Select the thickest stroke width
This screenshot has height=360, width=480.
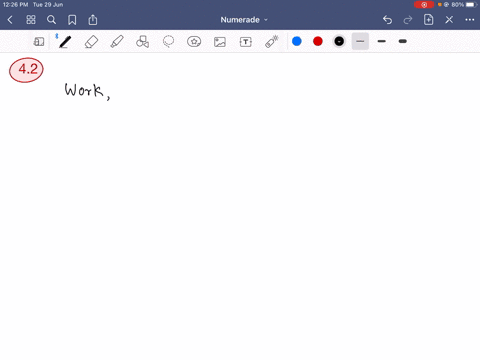[403, 41]
